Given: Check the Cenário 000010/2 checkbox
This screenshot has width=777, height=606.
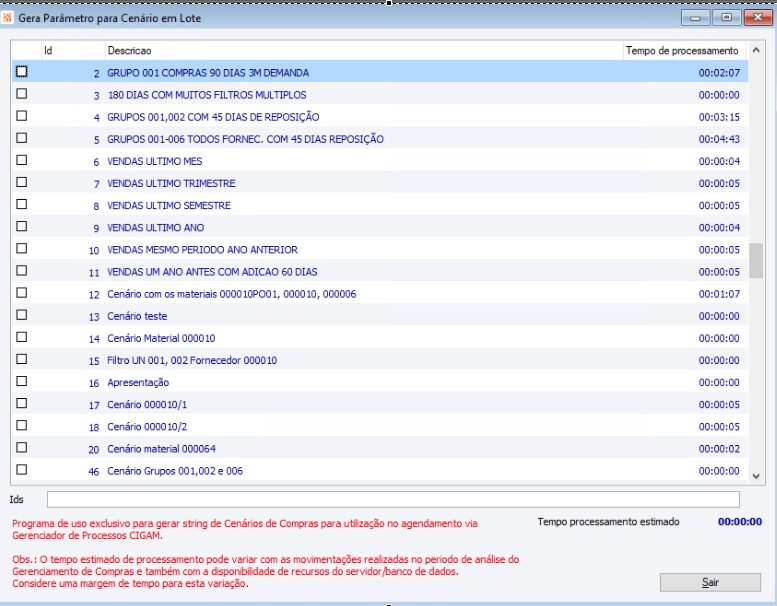Looking at the screenshot, I should point(21,425).
